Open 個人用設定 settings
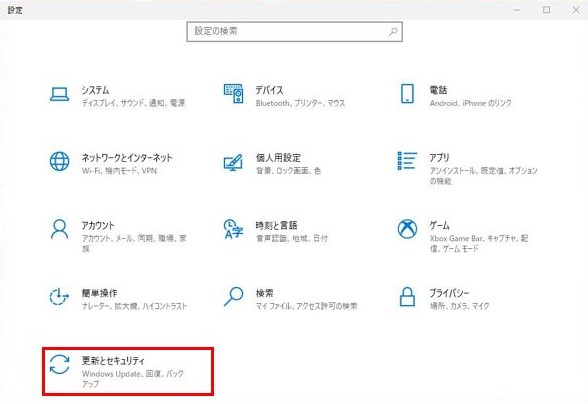 278,158
